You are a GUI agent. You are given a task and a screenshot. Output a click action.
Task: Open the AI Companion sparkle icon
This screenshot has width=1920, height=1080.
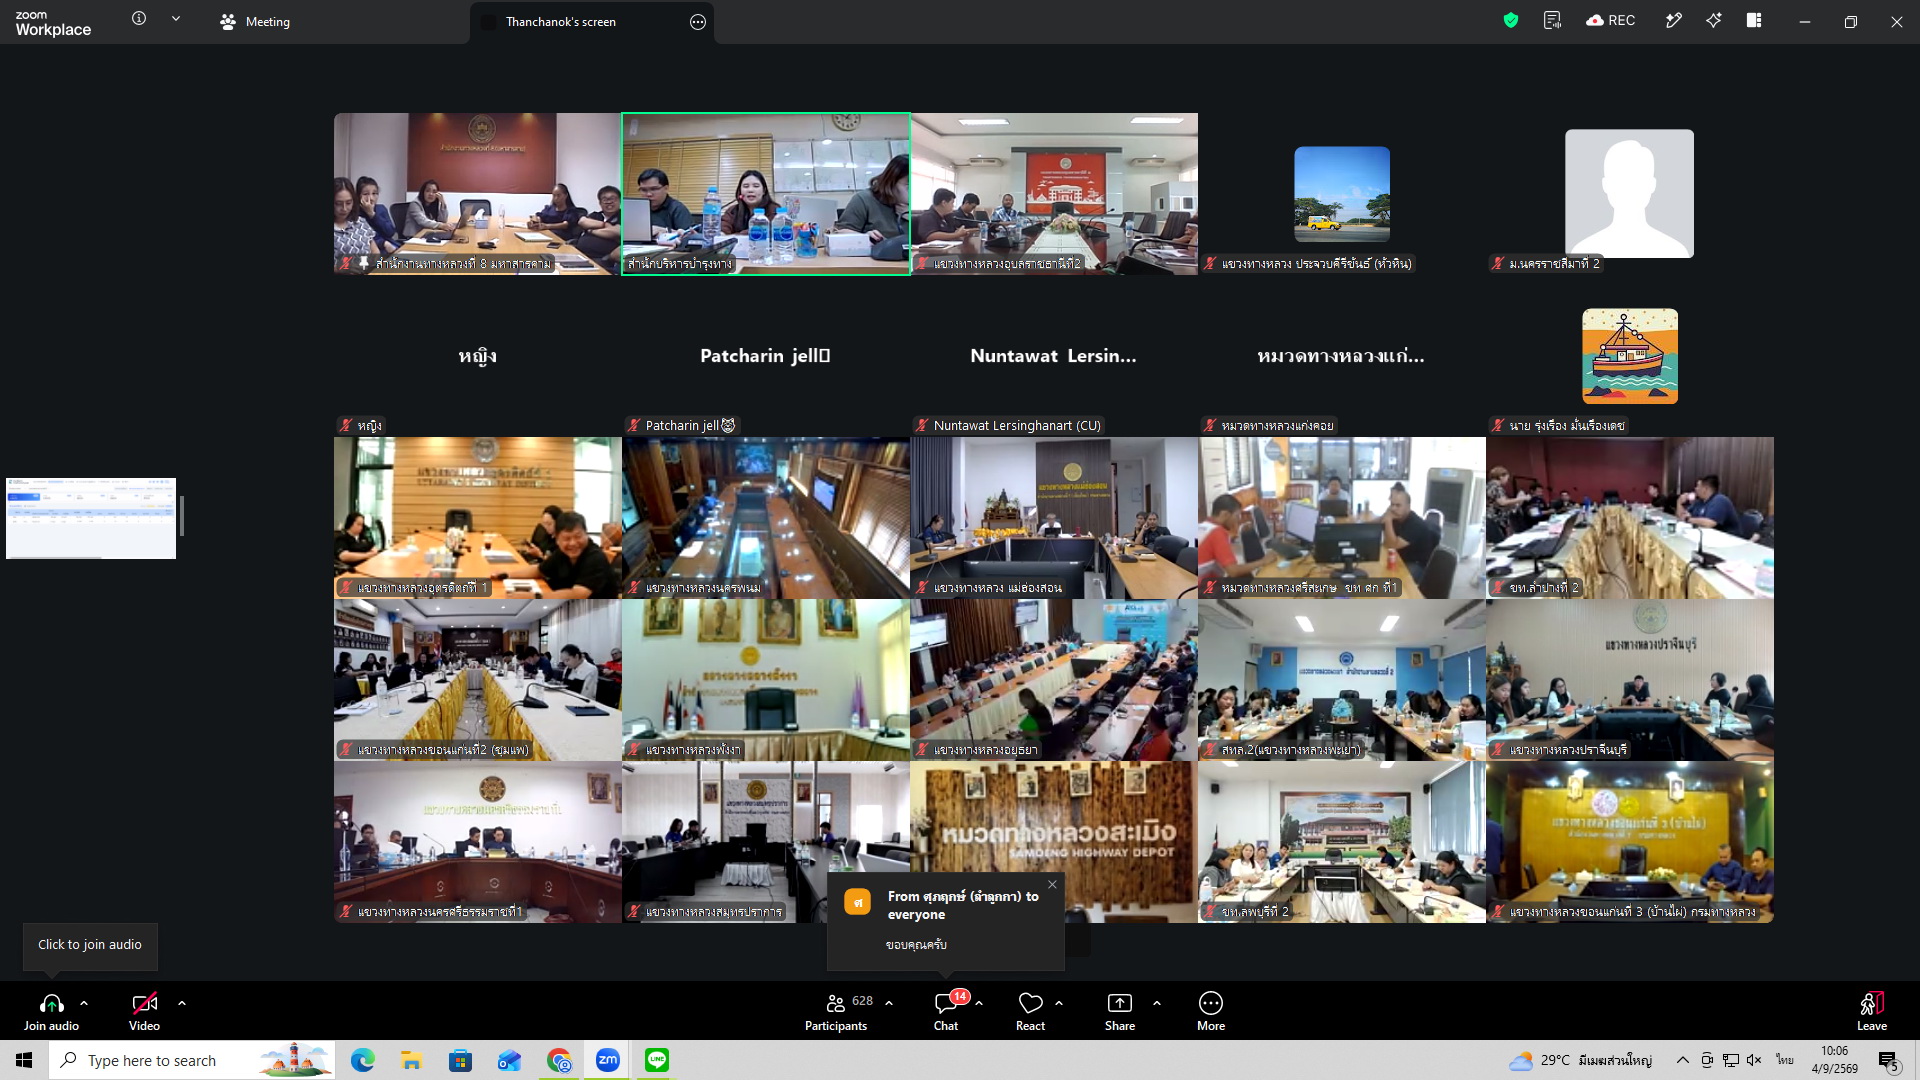tap(1714, 21)
